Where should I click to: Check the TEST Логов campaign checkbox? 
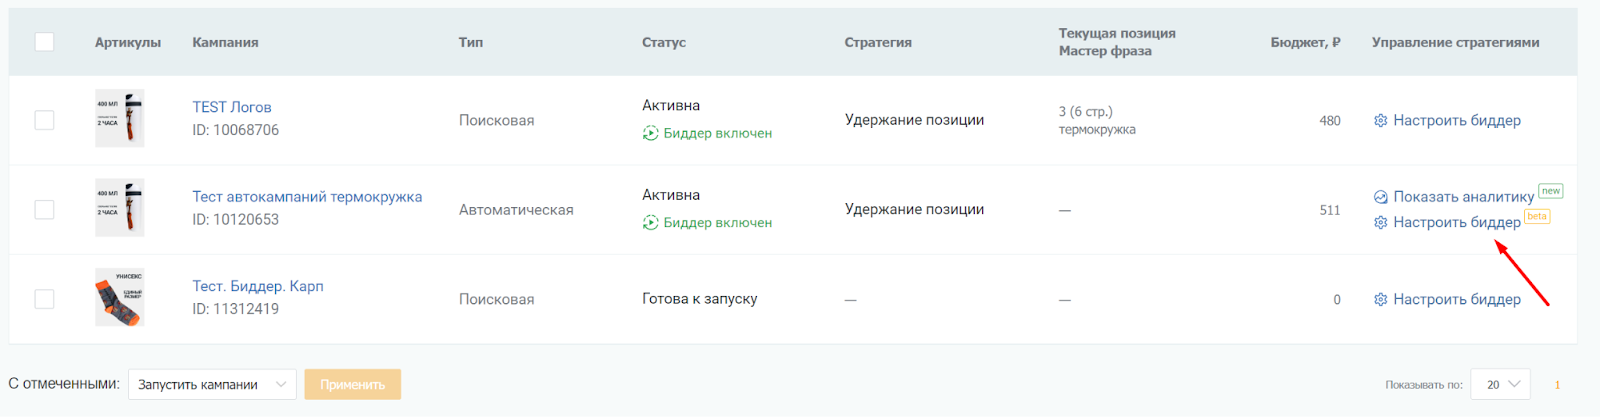pos(44,120)
